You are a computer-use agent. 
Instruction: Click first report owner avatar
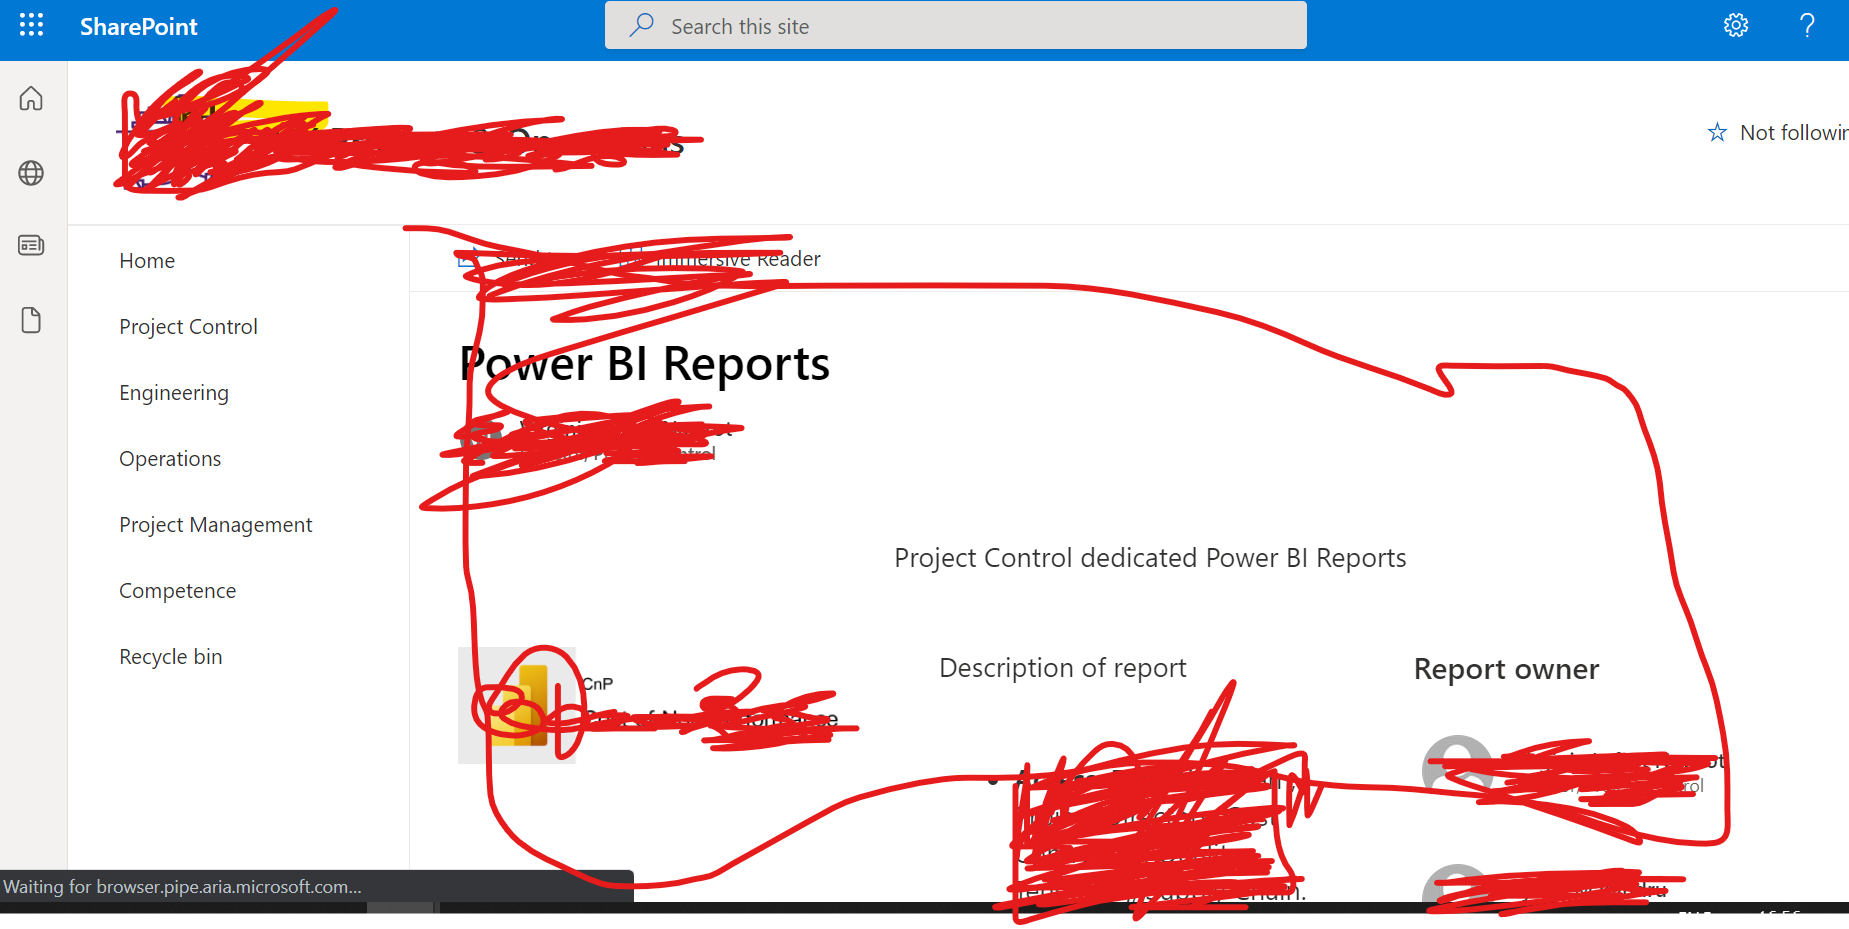coord(1458,770)
